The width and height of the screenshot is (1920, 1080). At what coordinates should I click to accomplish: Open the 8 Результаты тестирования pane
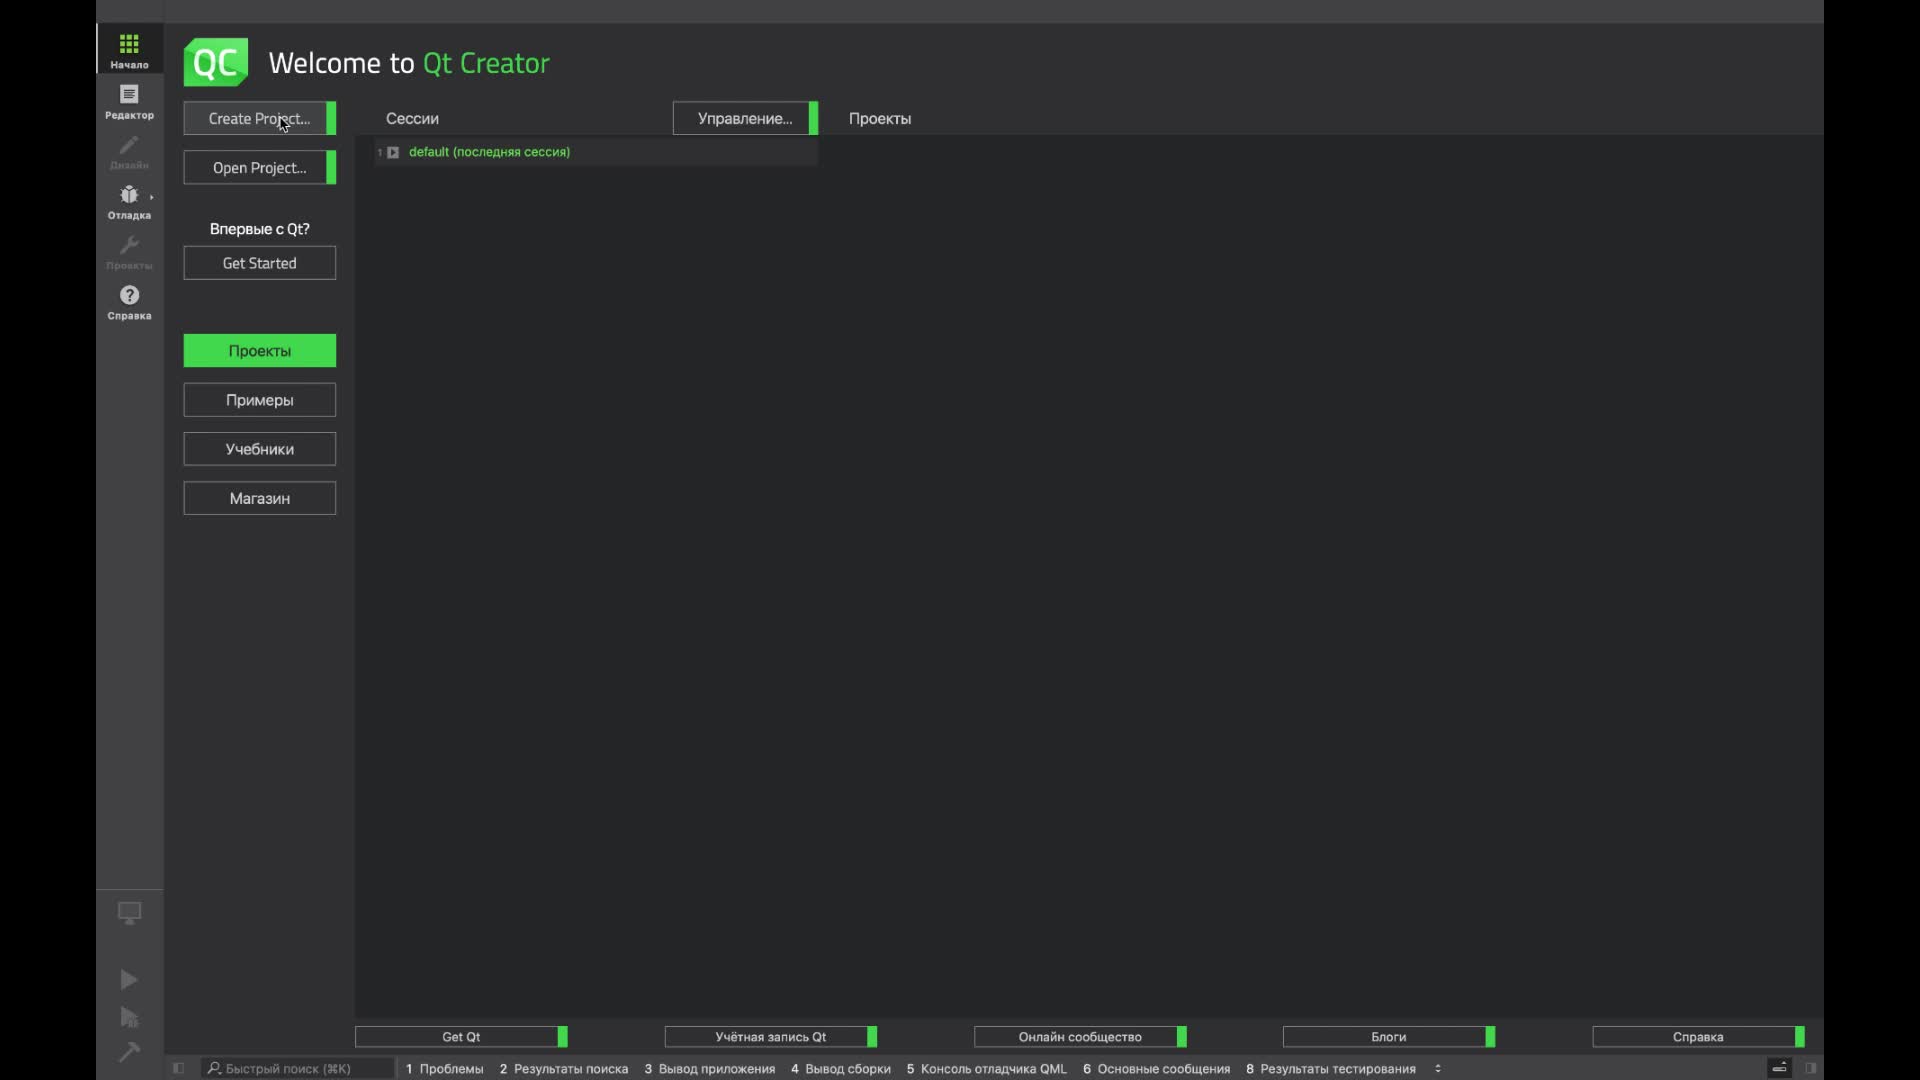click(x=1331, y=1068)
